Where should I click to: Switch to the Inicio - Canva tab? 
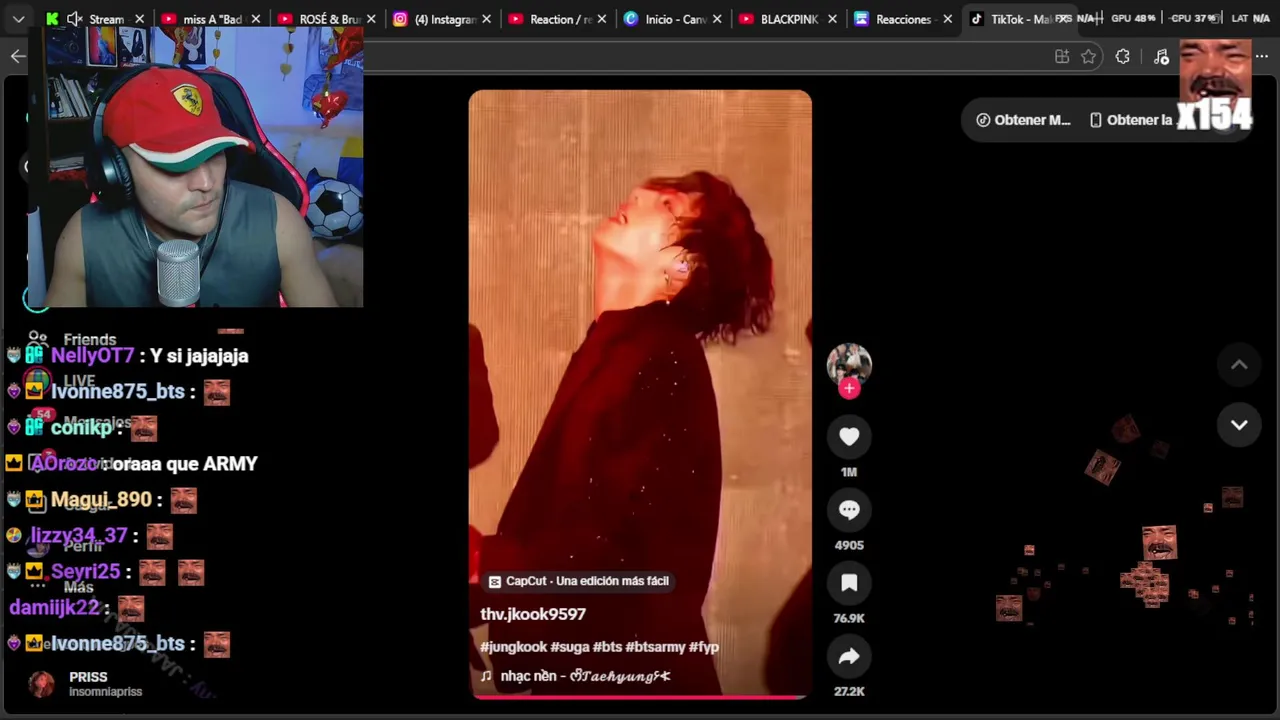pos(673,19)
